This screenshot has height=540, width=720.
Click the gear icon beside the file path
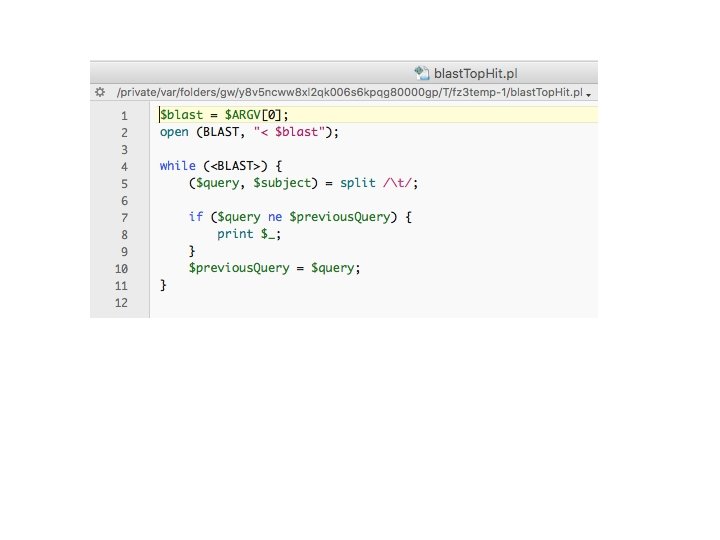[100, 92]
